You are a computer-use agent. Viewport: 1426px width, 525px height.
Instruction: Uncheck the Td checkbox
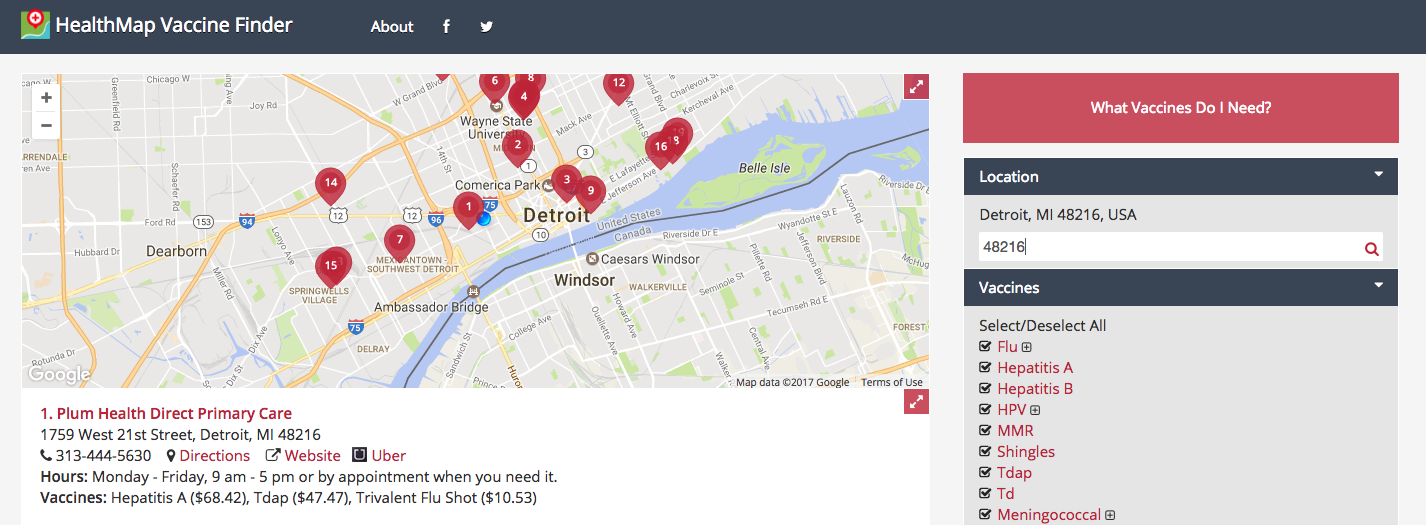click(x=986, y=494)
